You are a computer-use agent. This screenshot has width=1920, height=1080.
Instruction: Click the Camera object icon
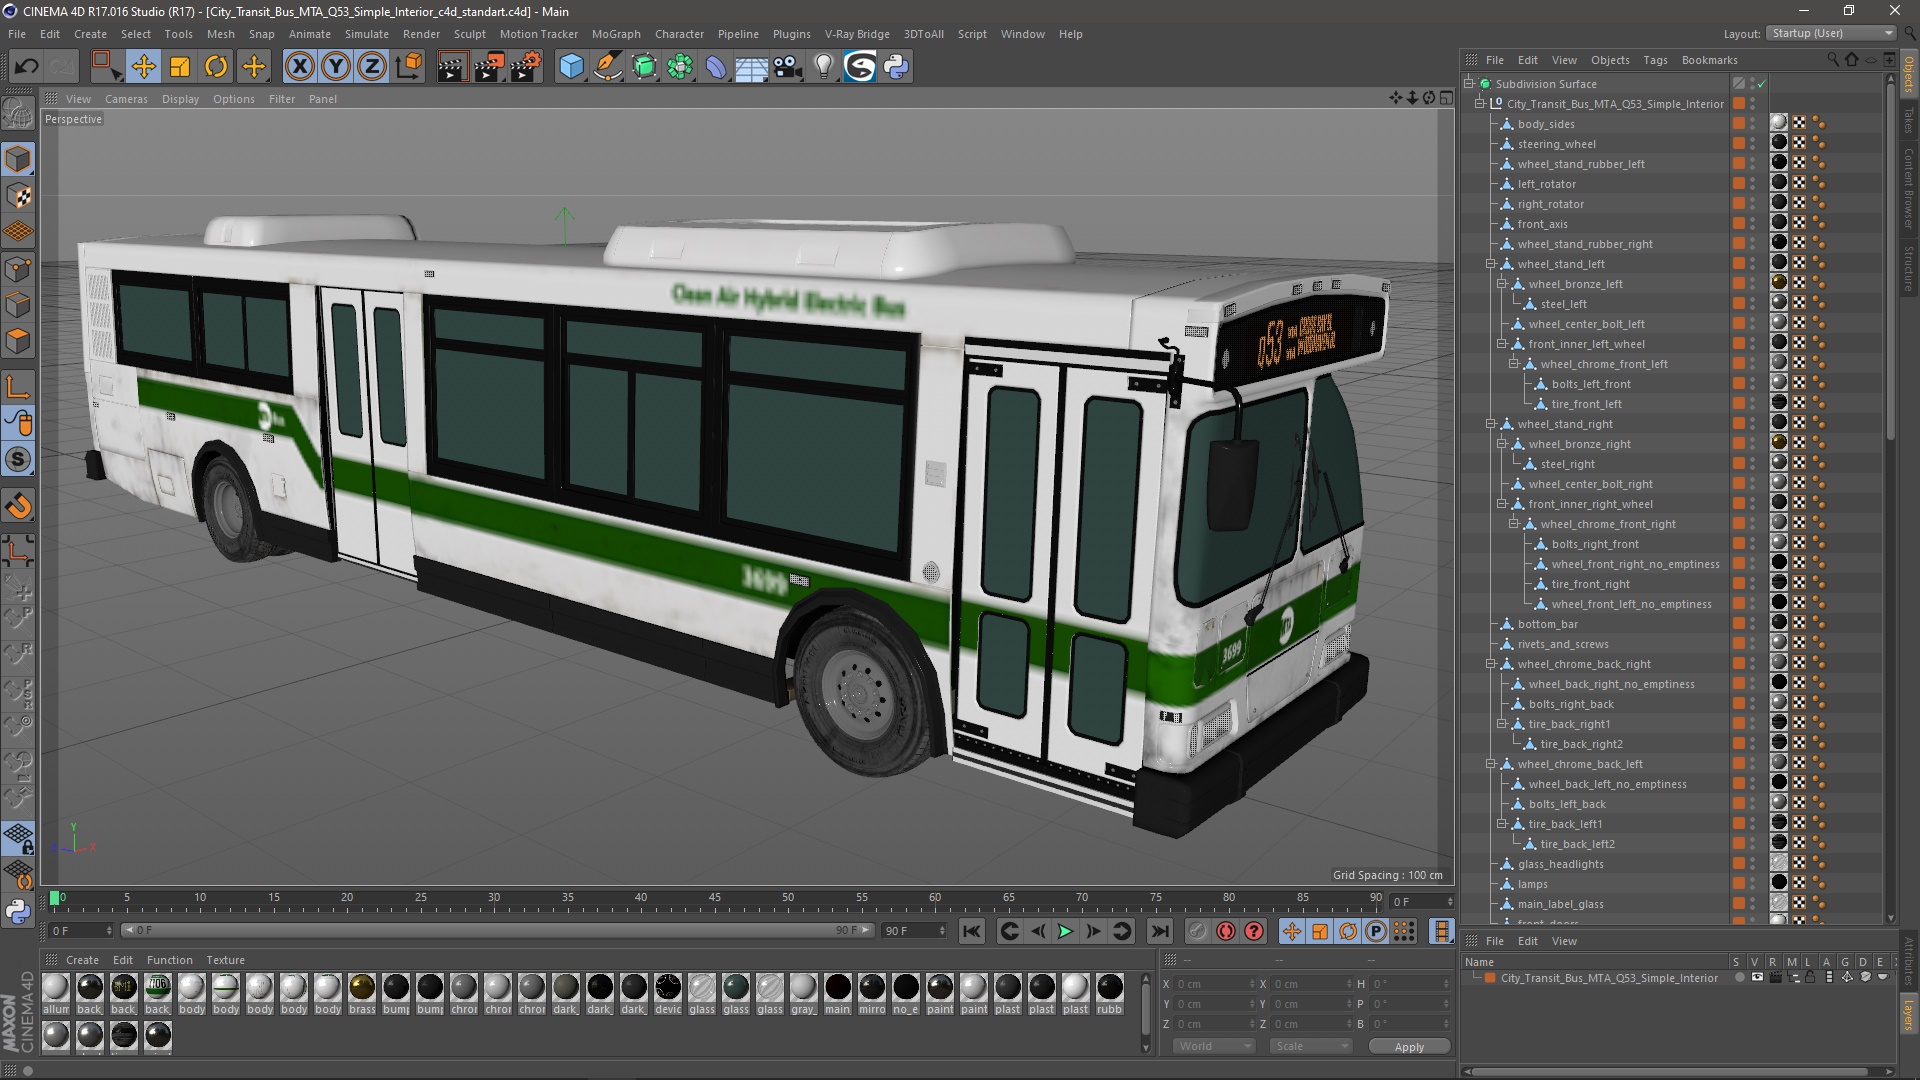coord(788,66)
